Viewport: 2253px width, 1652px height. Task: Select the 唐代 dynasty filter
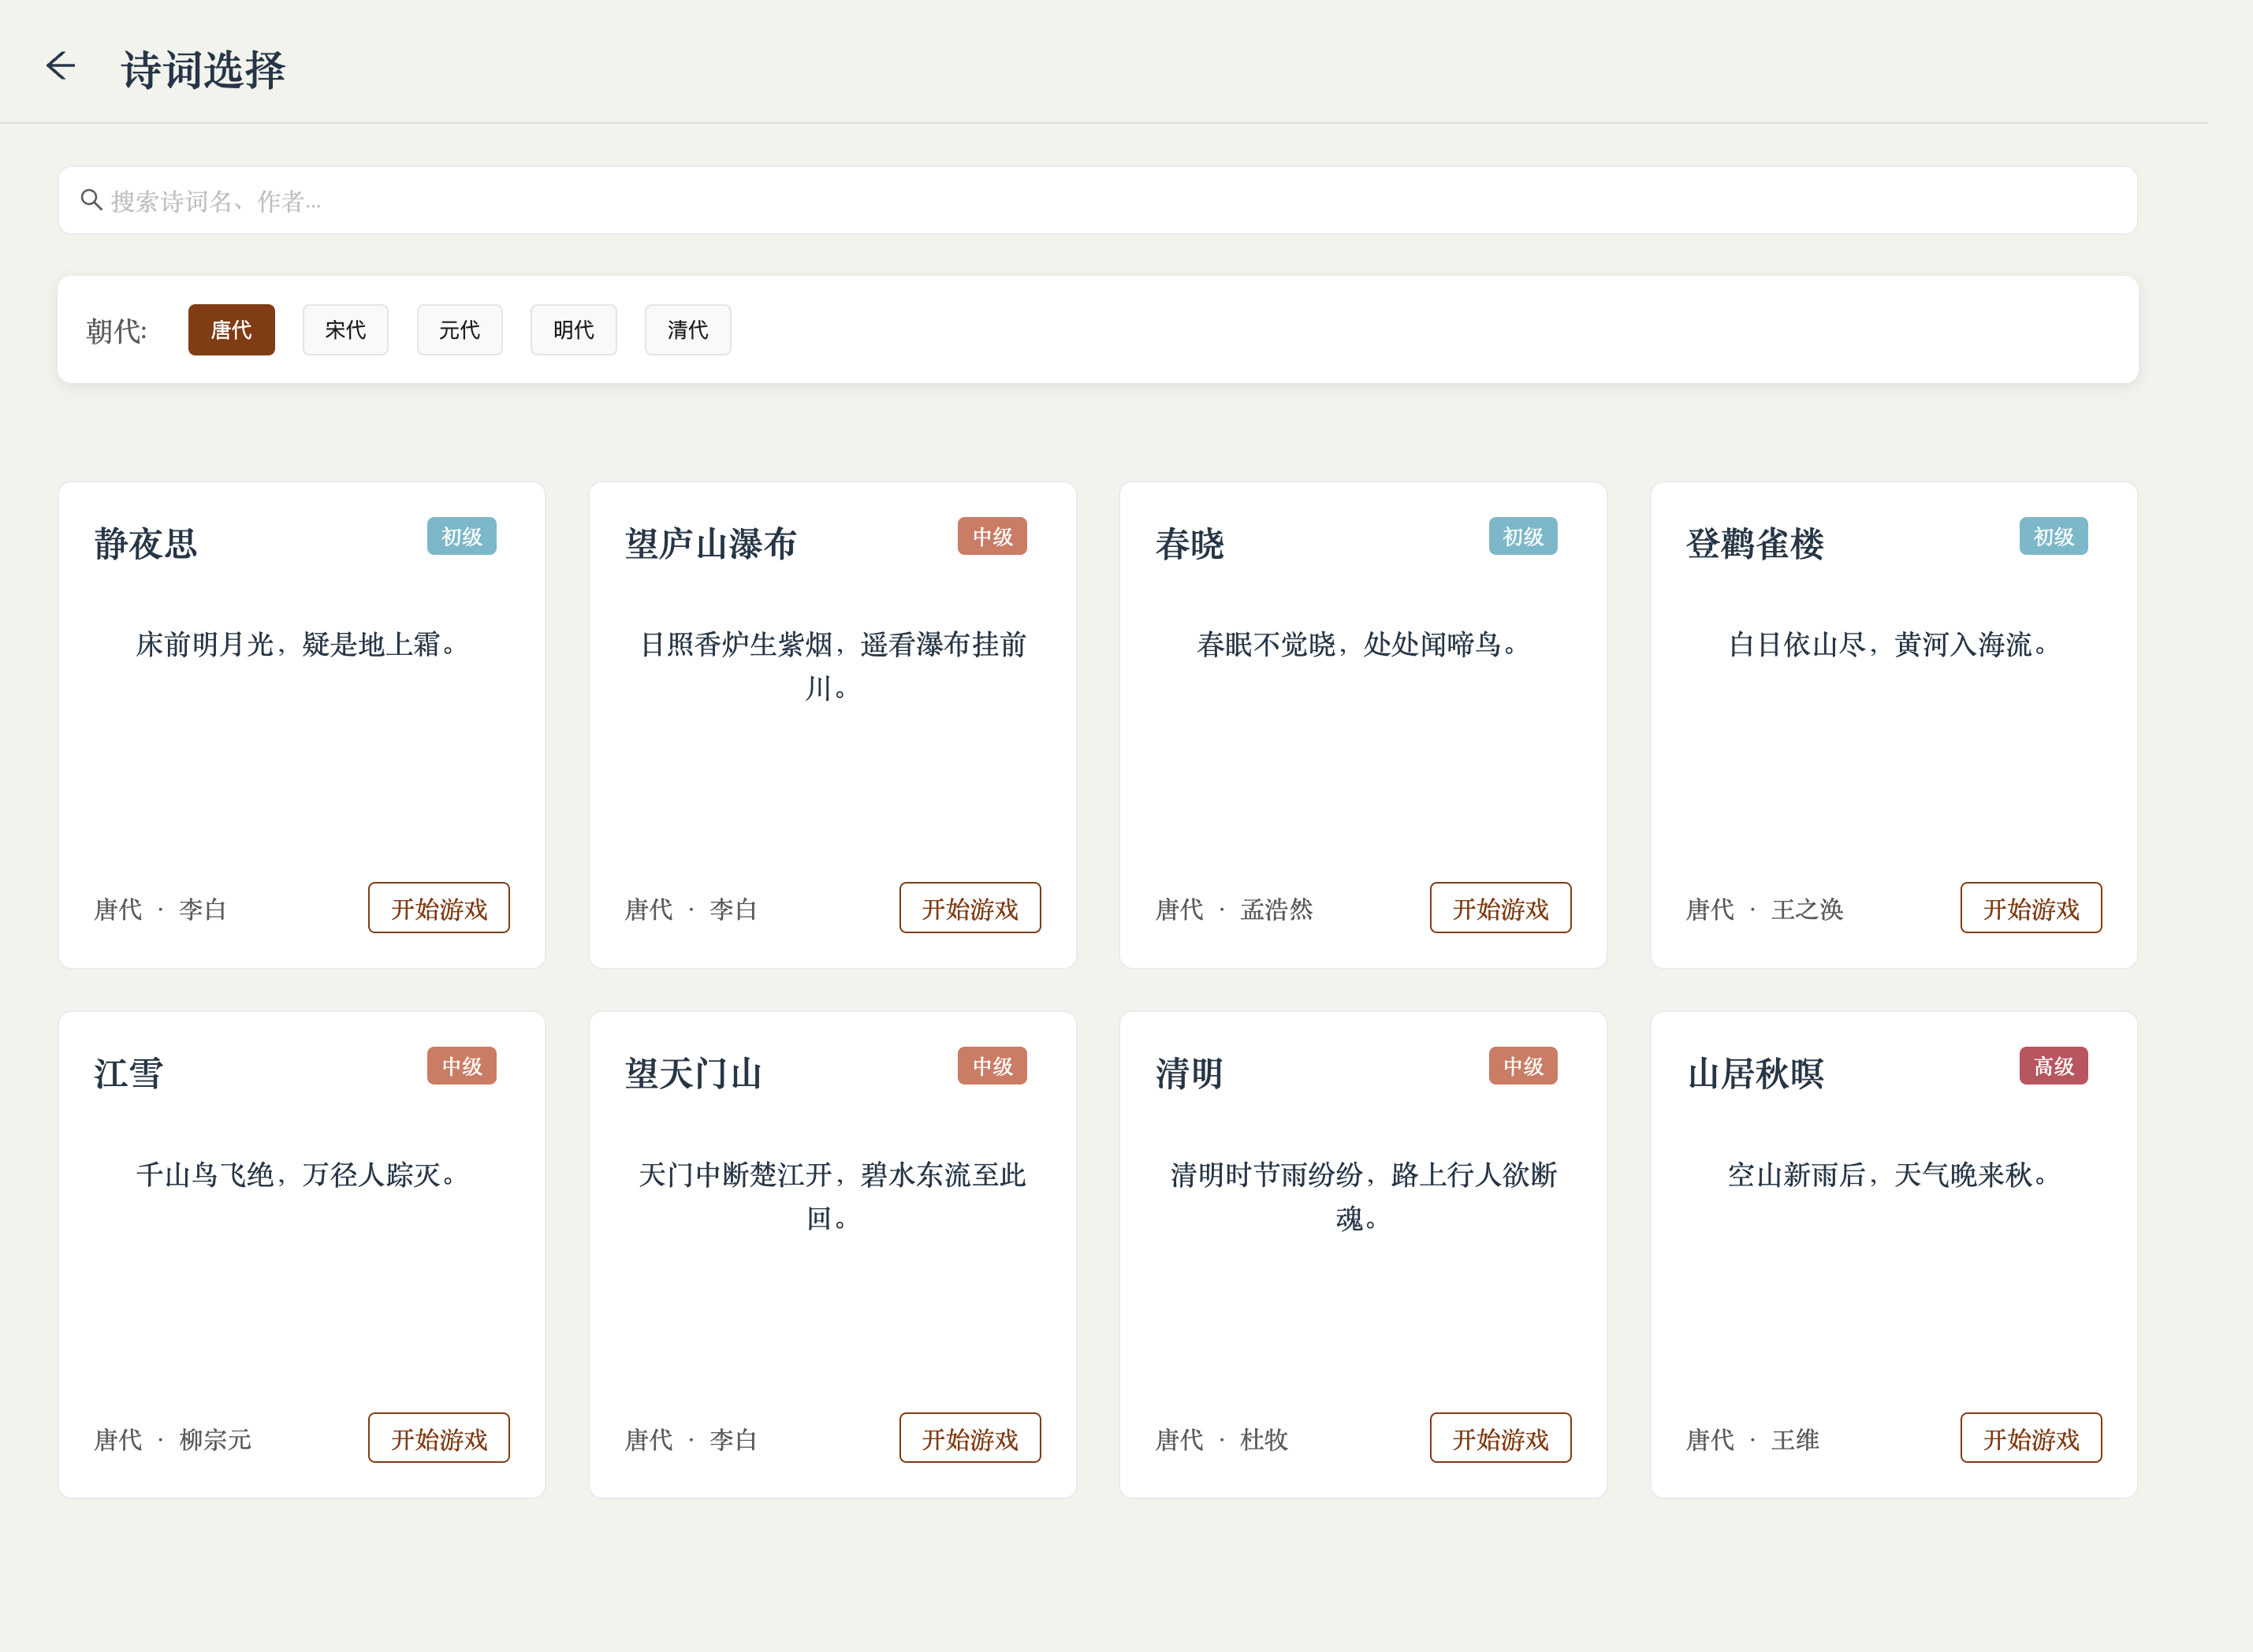(231, 329)
